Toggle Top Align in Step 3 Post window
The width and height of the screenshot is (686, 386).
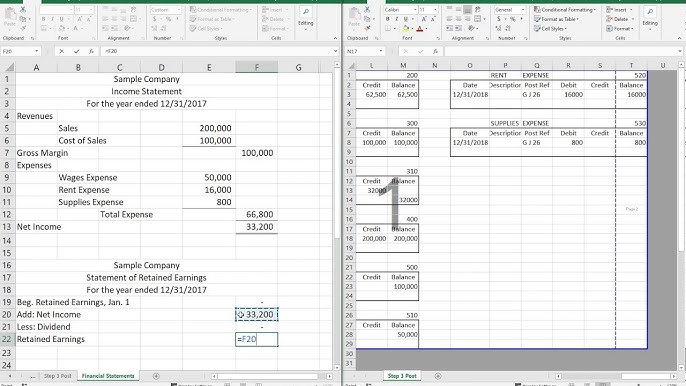pos(449,9)
